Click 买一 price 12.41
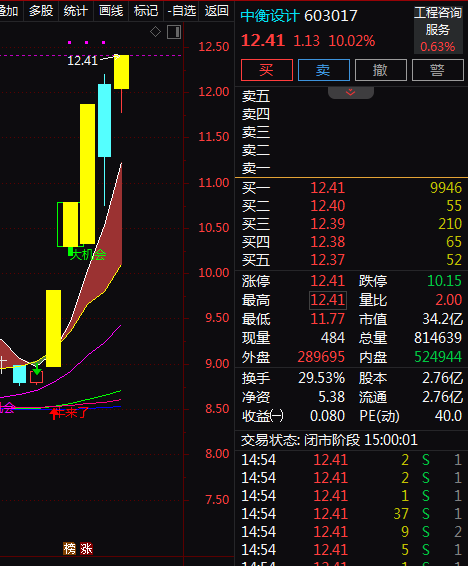Image resolution: width=468 pixels, height=566 pixels. 328,188
